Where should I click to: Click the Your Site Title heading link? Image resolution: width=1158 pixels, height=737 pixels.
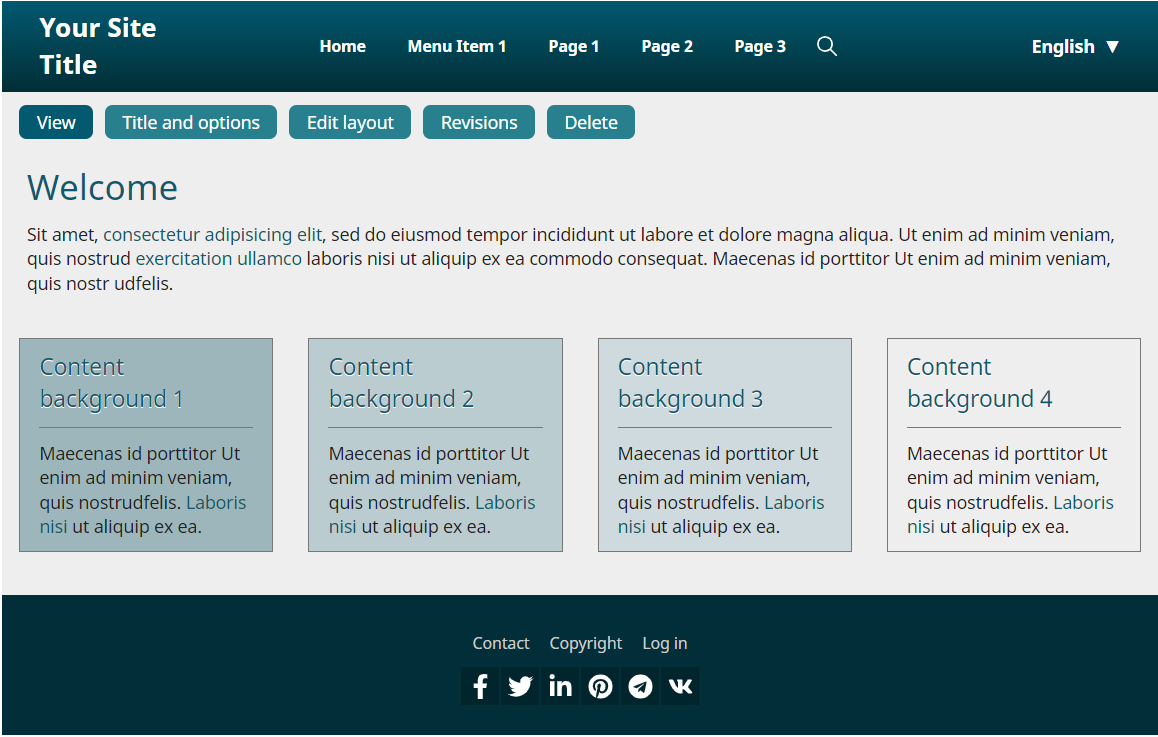point(98,46)
